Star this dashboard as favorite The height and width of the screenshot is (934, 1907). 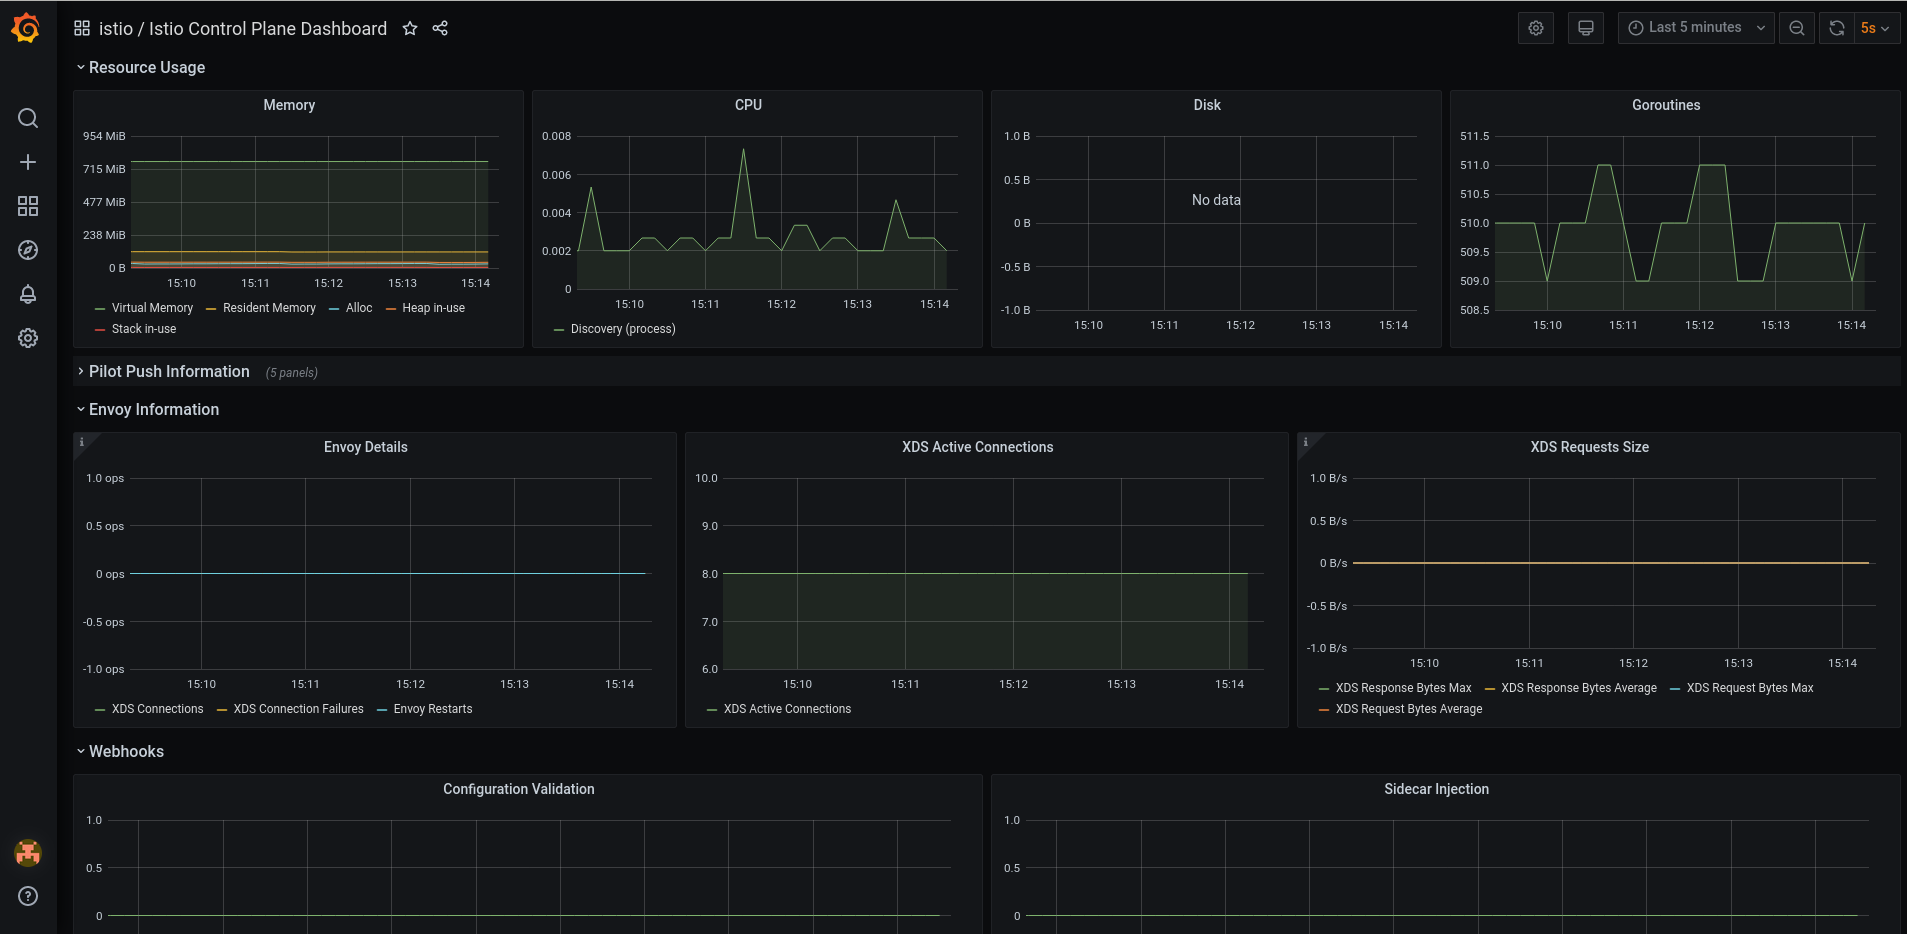410,29
